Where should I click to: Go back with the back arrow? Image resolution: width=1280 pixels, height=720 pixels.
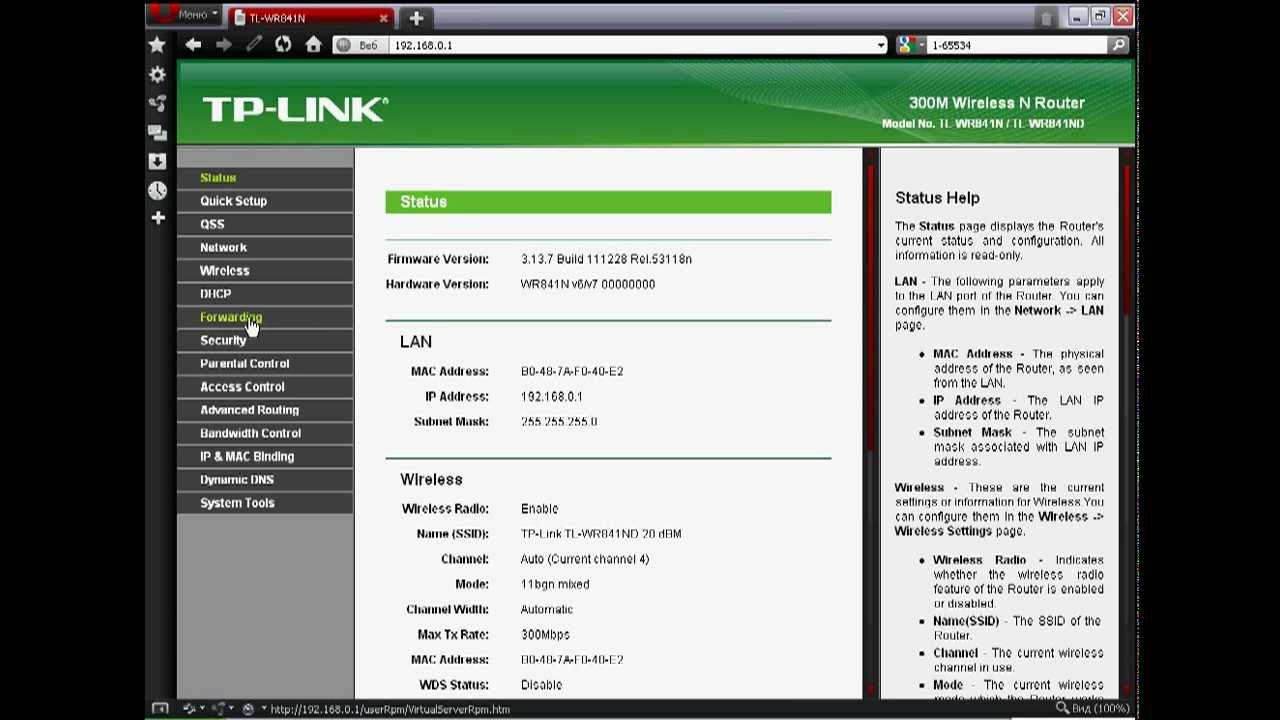pyautogui.click(x=193, y=45)
